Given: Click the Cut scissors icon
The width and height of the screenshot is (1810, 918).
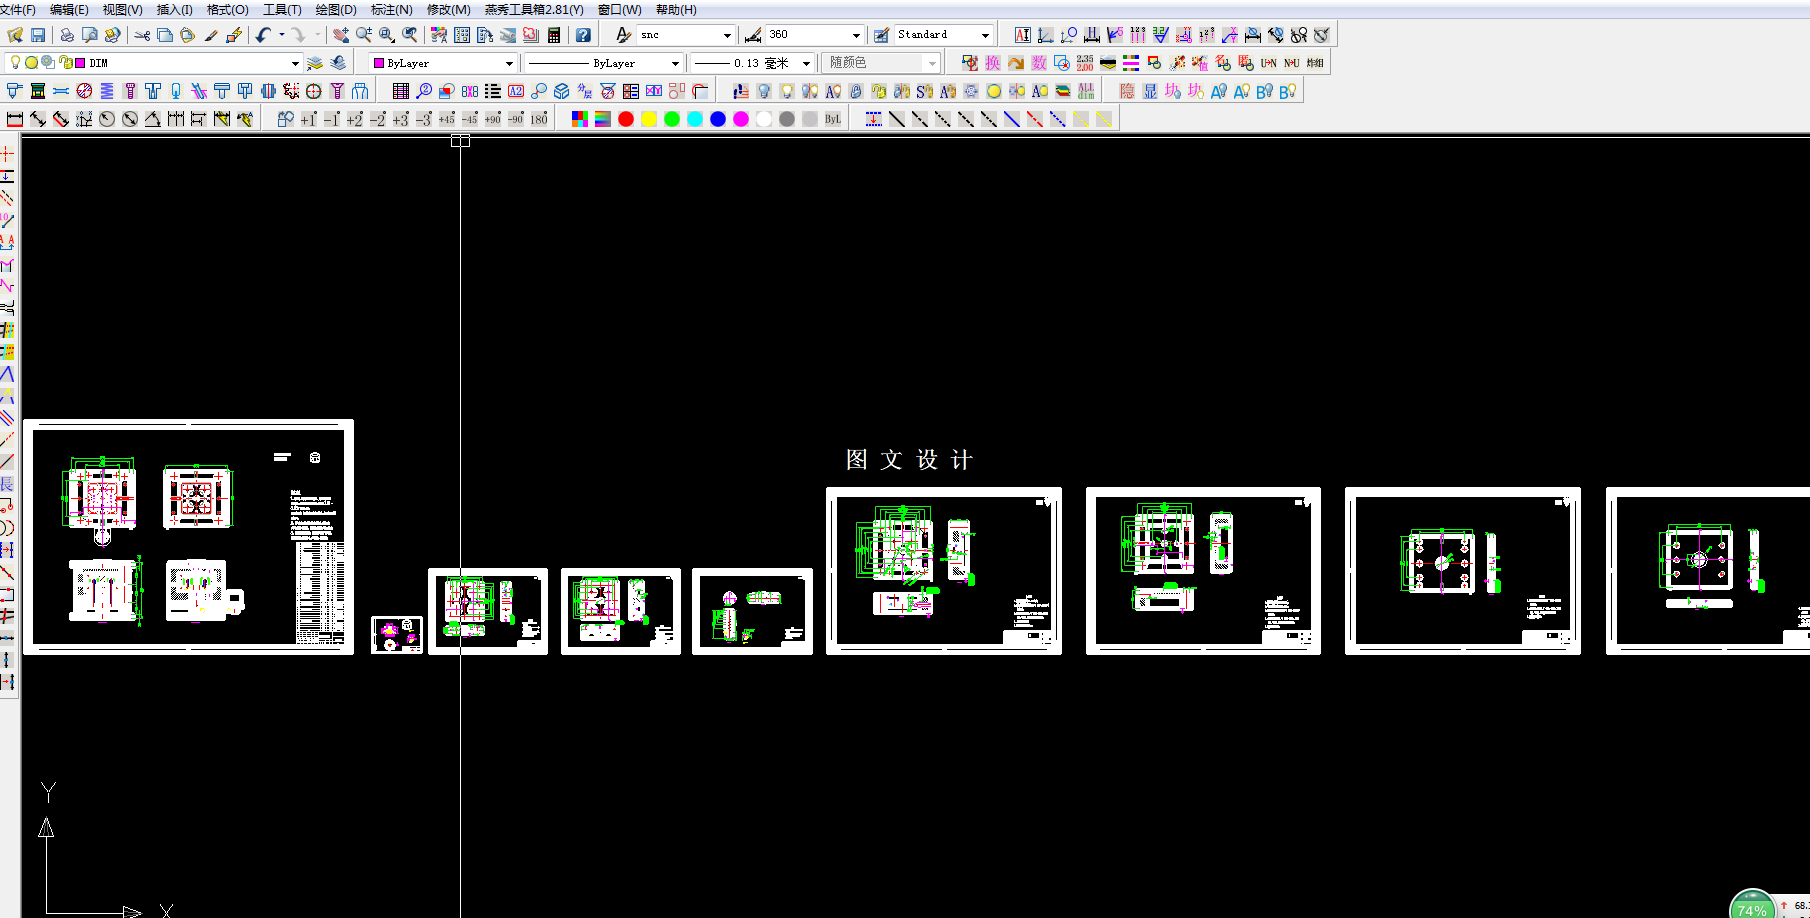Looking at the screenshot, I should point(142,35).
